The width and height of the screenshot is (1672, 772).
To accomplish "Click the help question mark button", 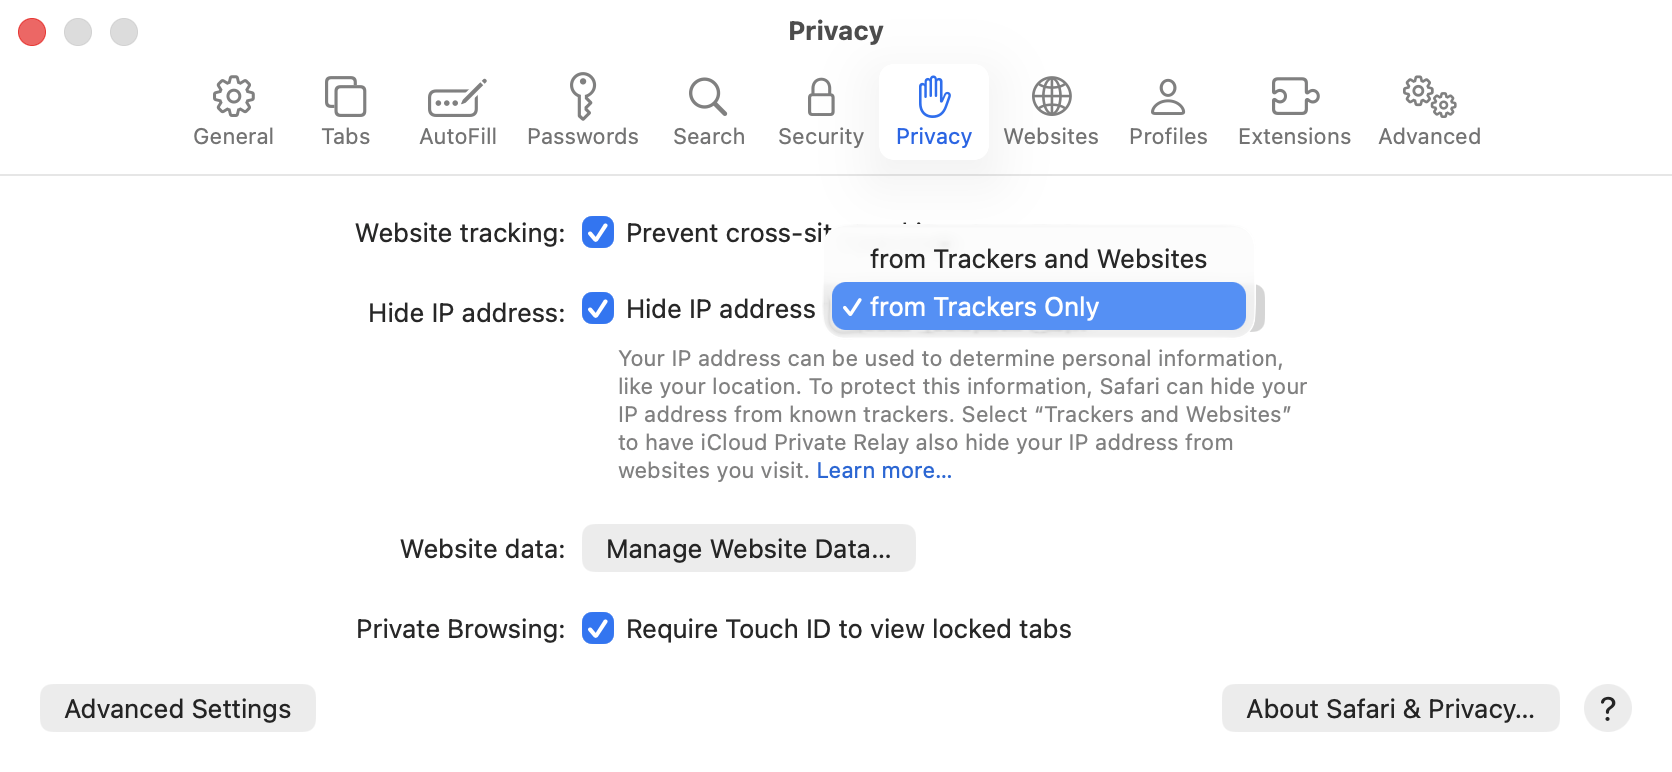I will [x=1608, y=709].
